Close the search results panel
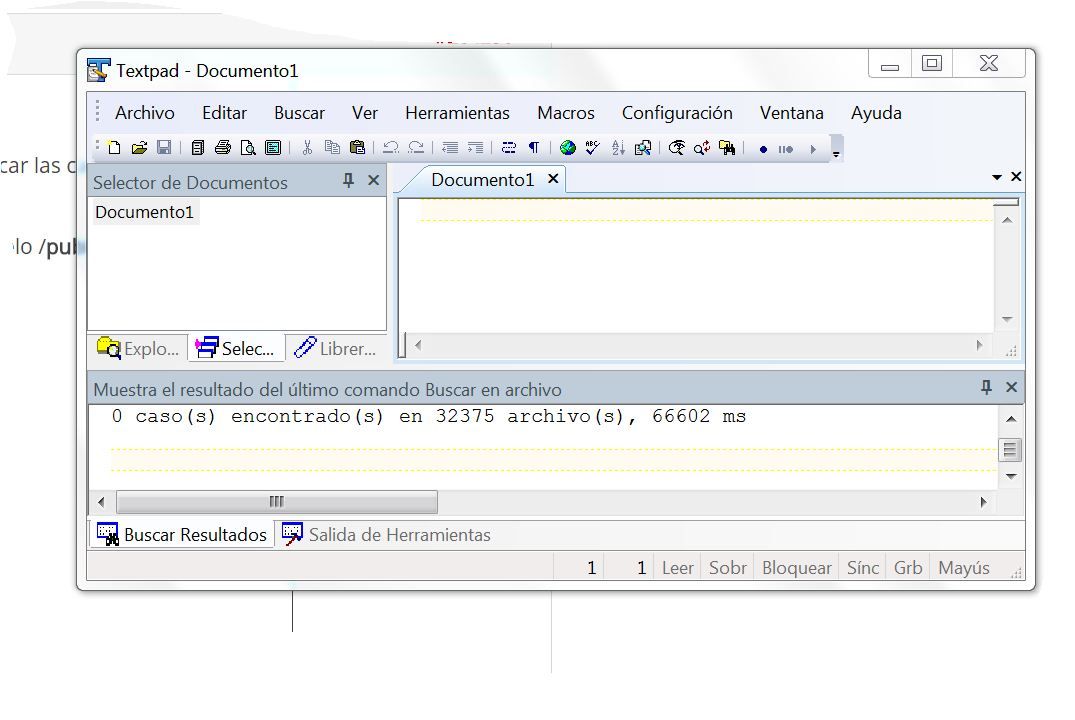Viewport: 1075px width, 720px height. tap(1011, 387)
